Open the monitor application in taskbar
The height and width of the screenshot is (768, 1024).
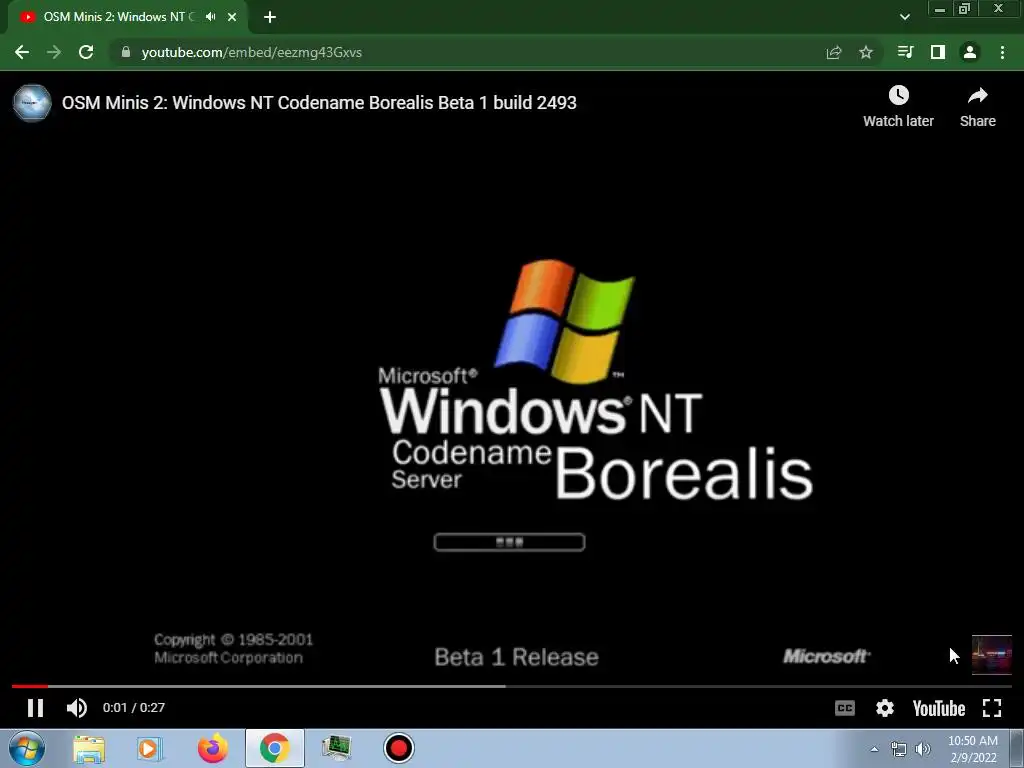click(336, 748)
